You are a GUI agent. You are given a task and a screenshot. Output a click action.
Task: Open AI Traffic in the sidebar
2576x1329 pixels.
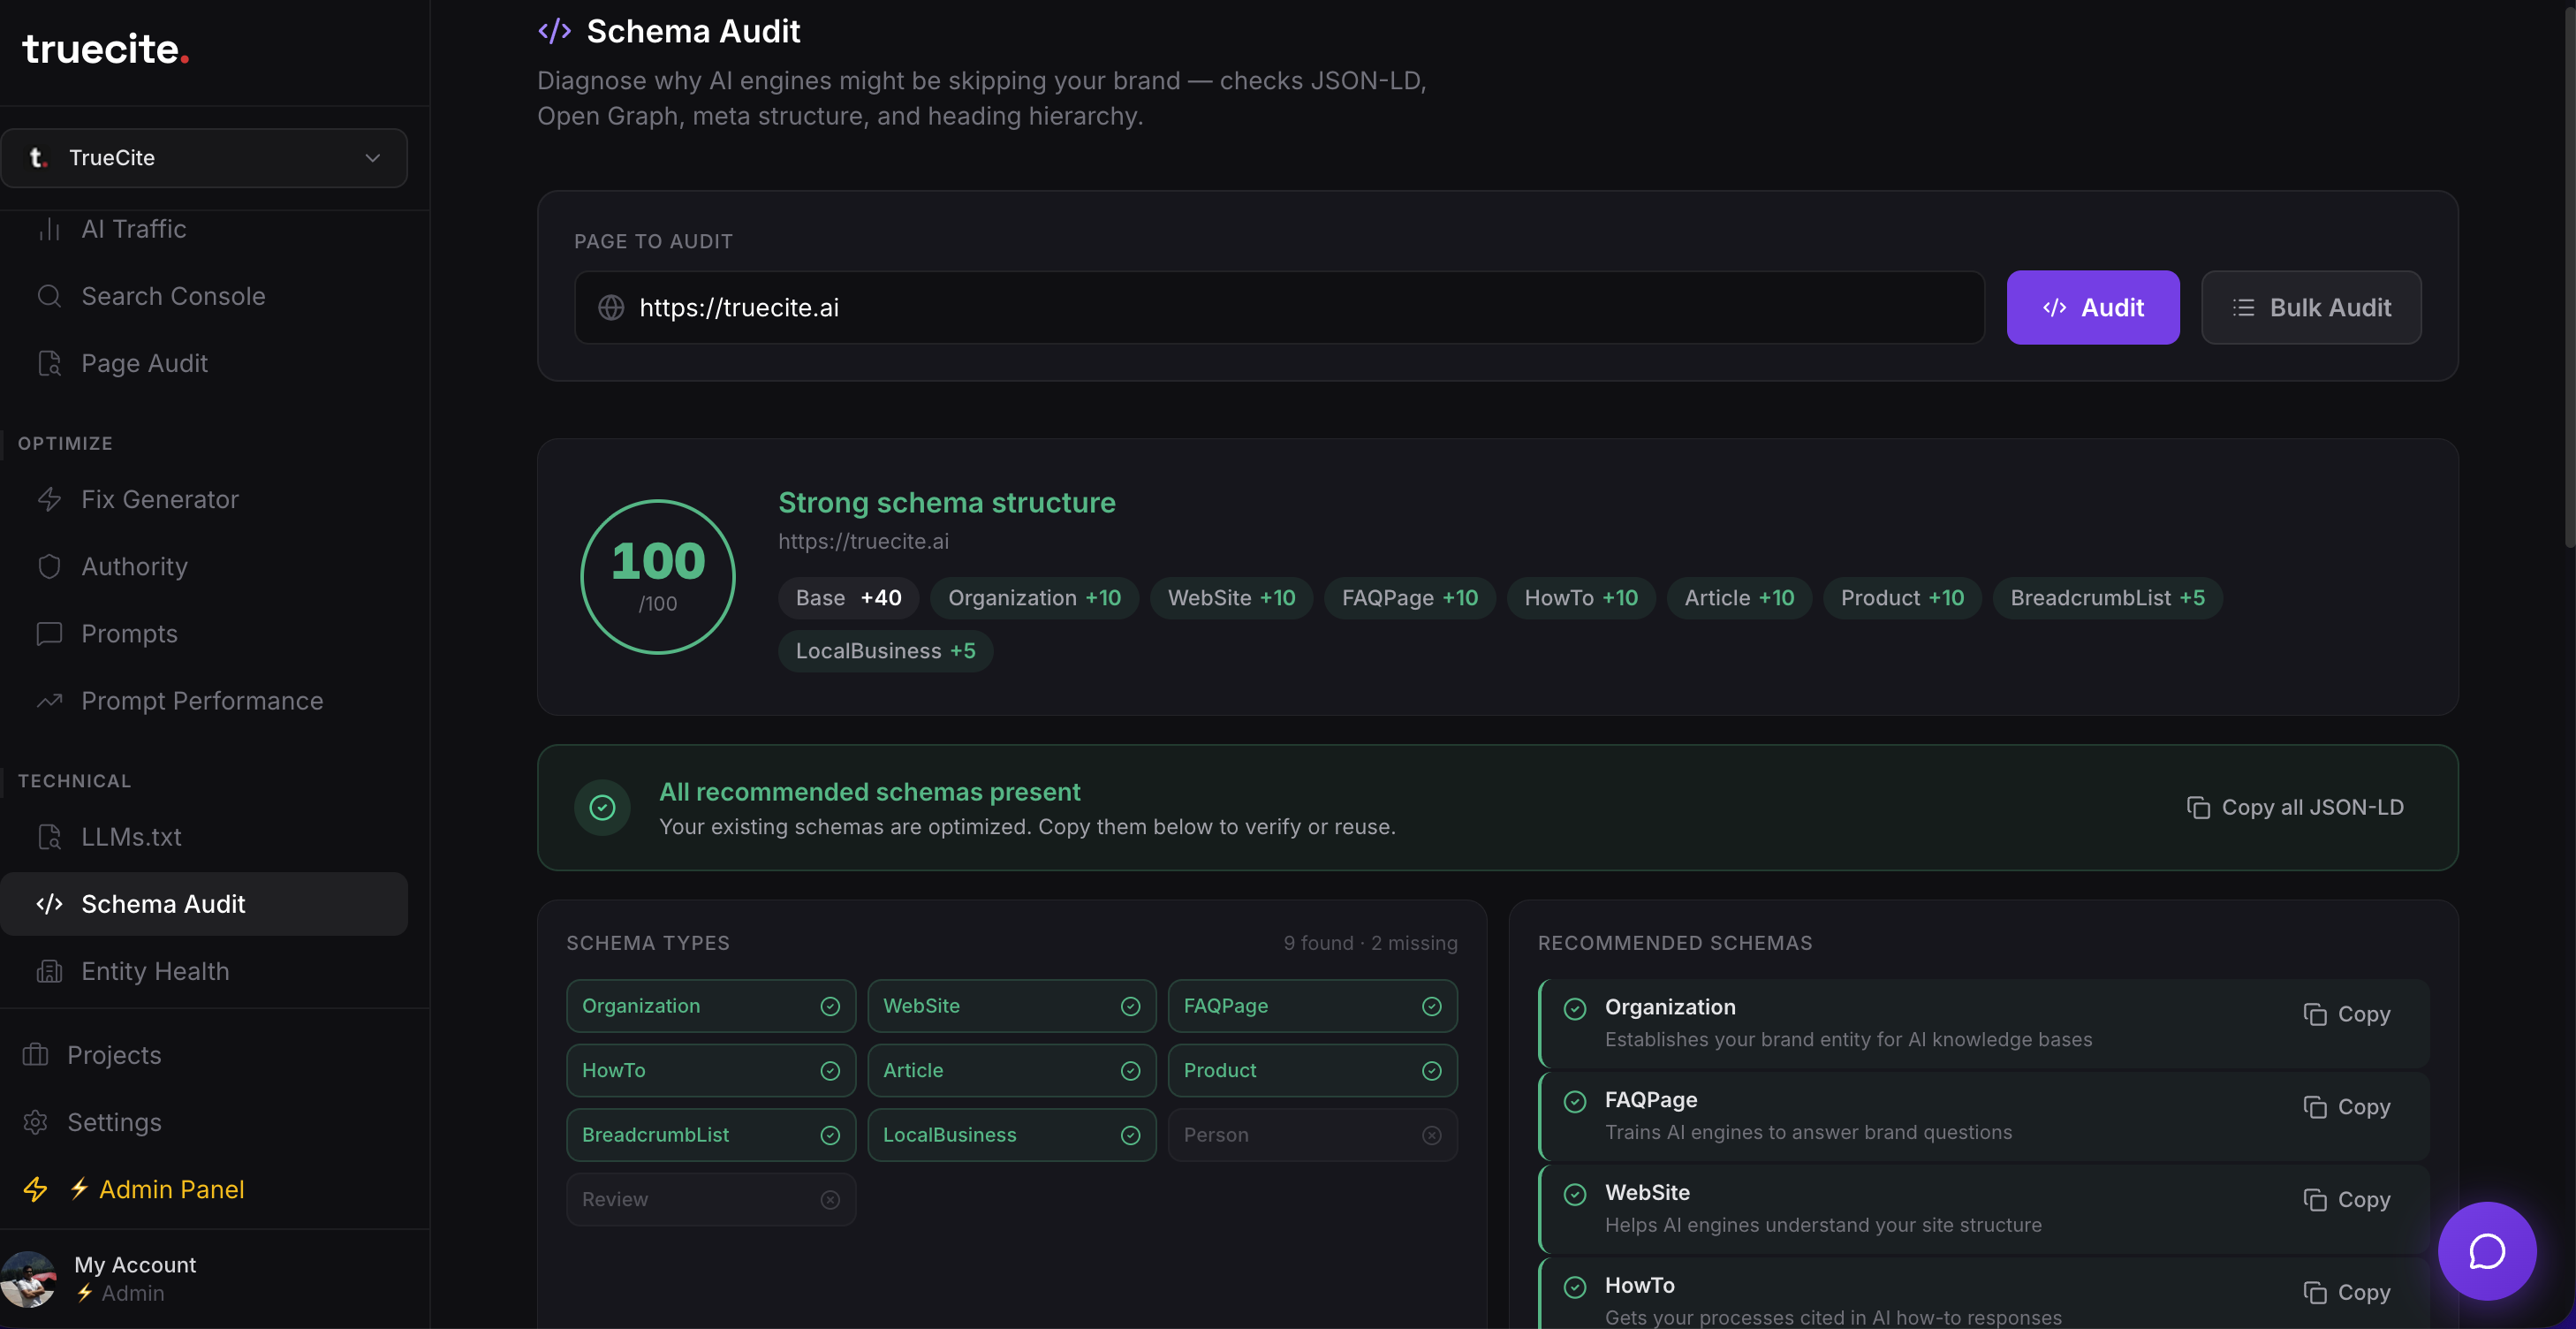pos(134,229)
